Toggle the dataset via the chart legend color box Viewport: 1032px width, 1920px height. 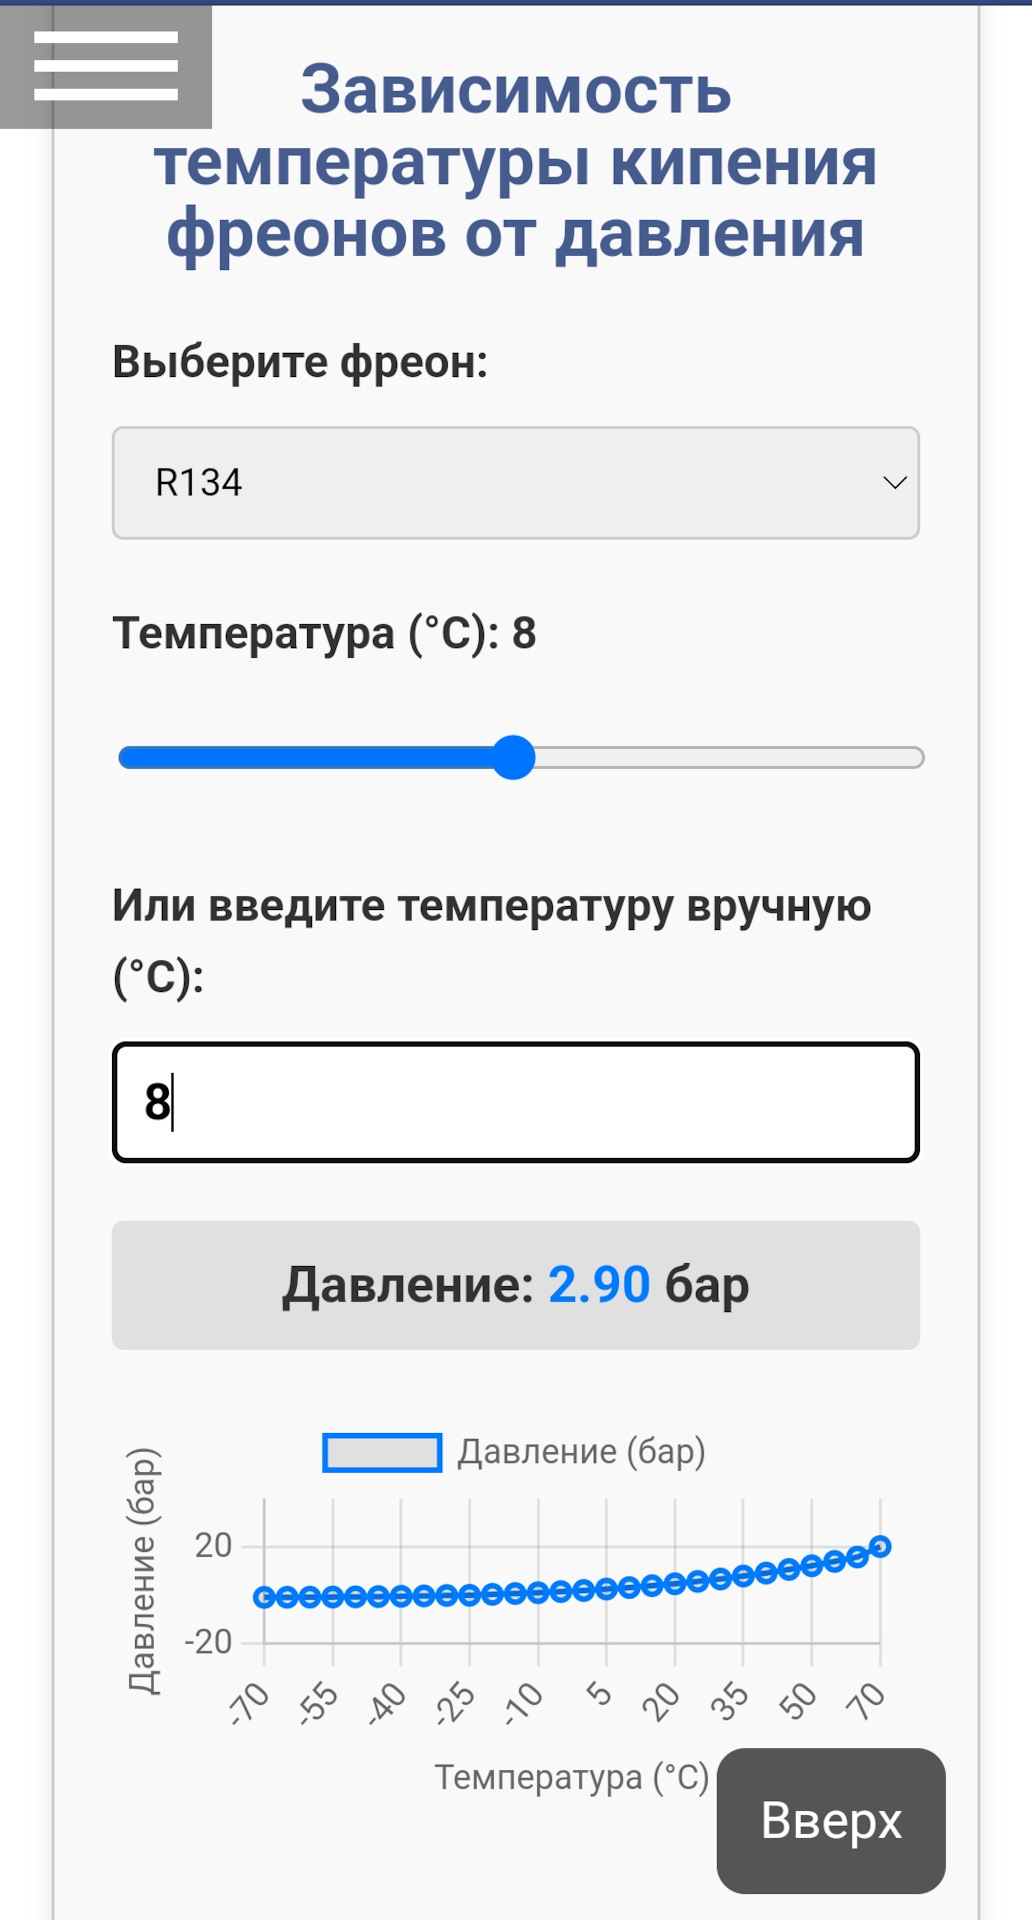click(x=382, y=1453)
